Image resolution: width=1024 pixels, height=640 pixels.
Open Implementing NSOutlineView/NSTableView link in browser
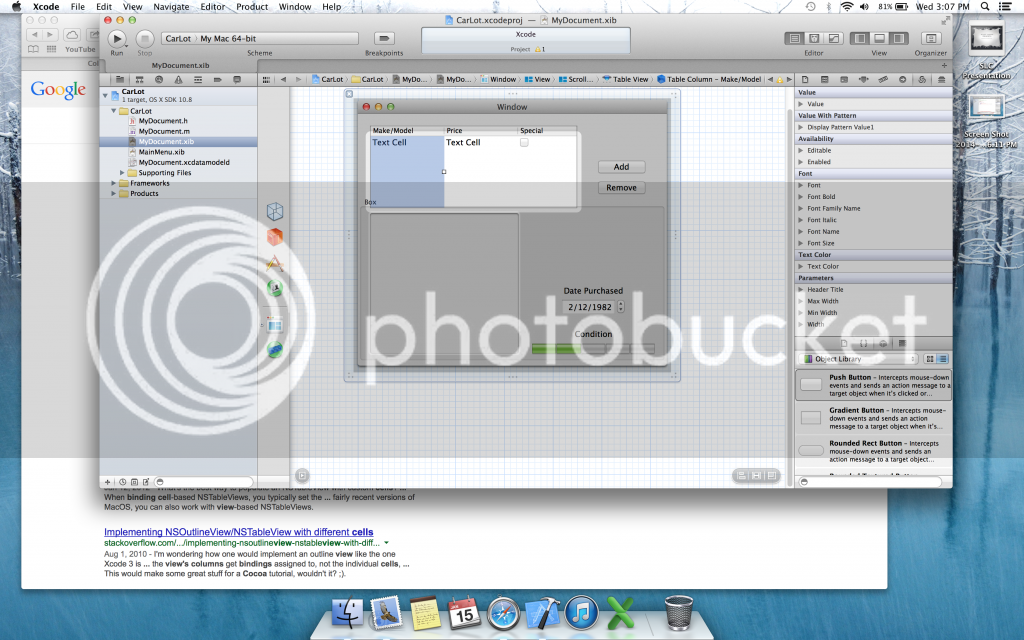tap(238, 532)
